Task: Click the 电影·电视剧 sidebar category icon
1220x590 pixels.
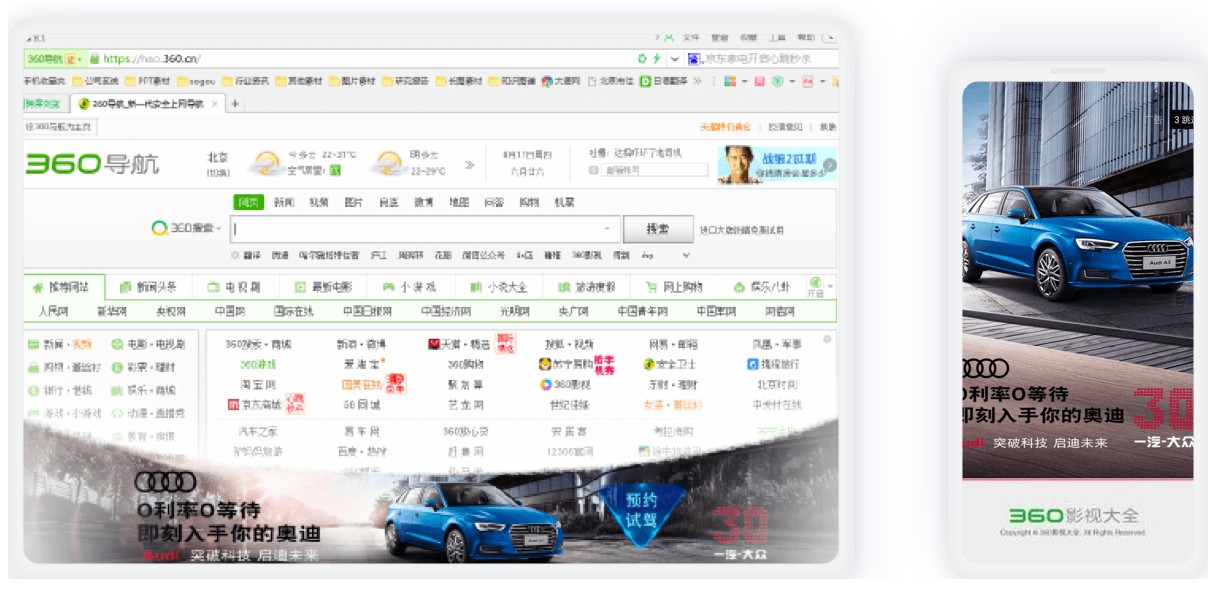Action: [117, 344]
